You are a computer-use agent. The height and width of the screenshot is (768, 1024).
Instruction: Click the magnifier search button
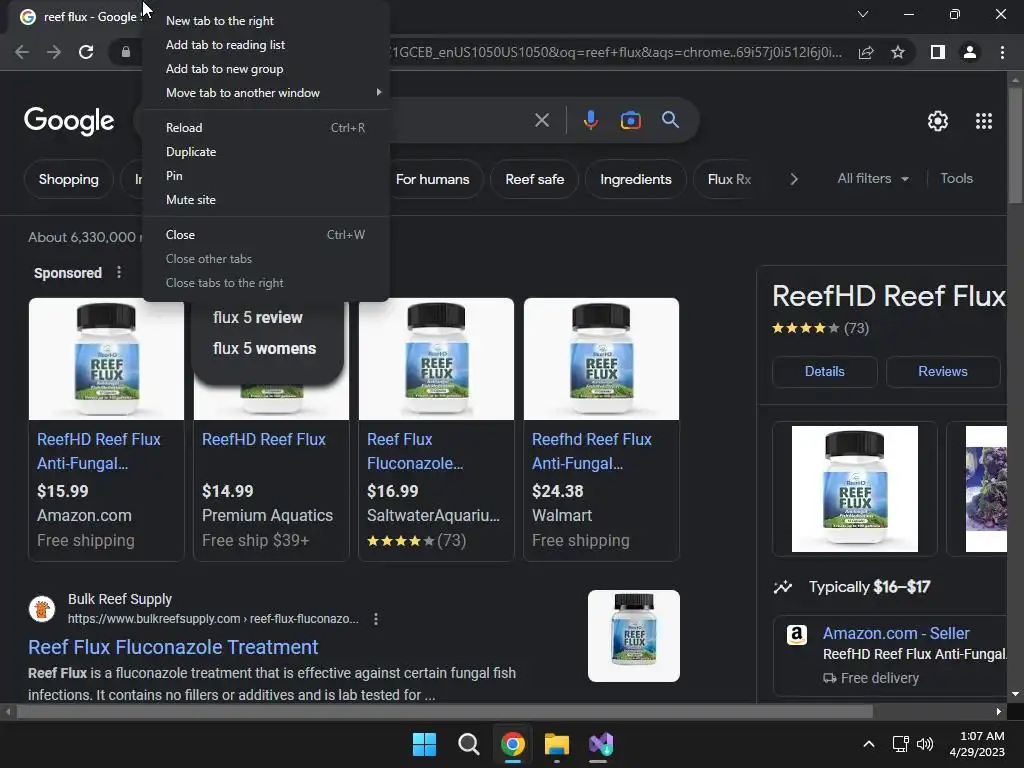[x=670, y=120]
